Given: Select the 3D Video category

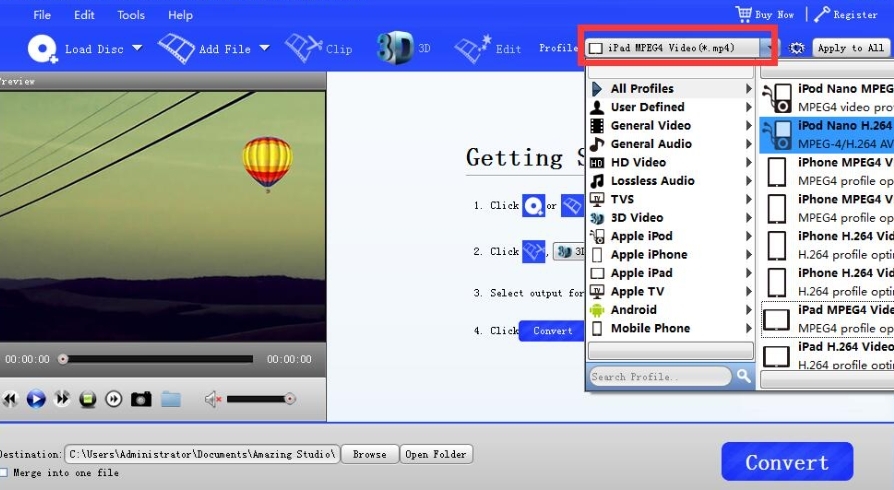Looking at the screenshot, I should [x=671, y=217].
